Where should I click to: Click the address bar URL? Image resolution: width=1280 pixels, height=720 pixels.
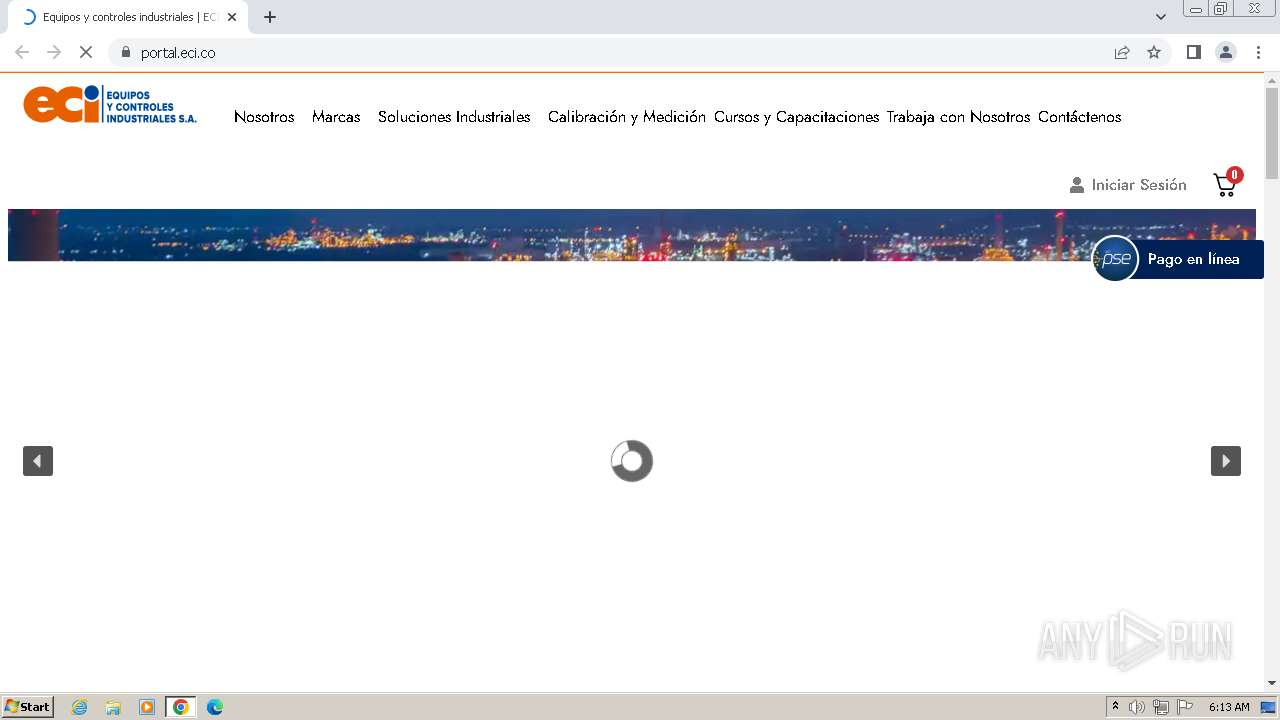[x=178, y=52]
